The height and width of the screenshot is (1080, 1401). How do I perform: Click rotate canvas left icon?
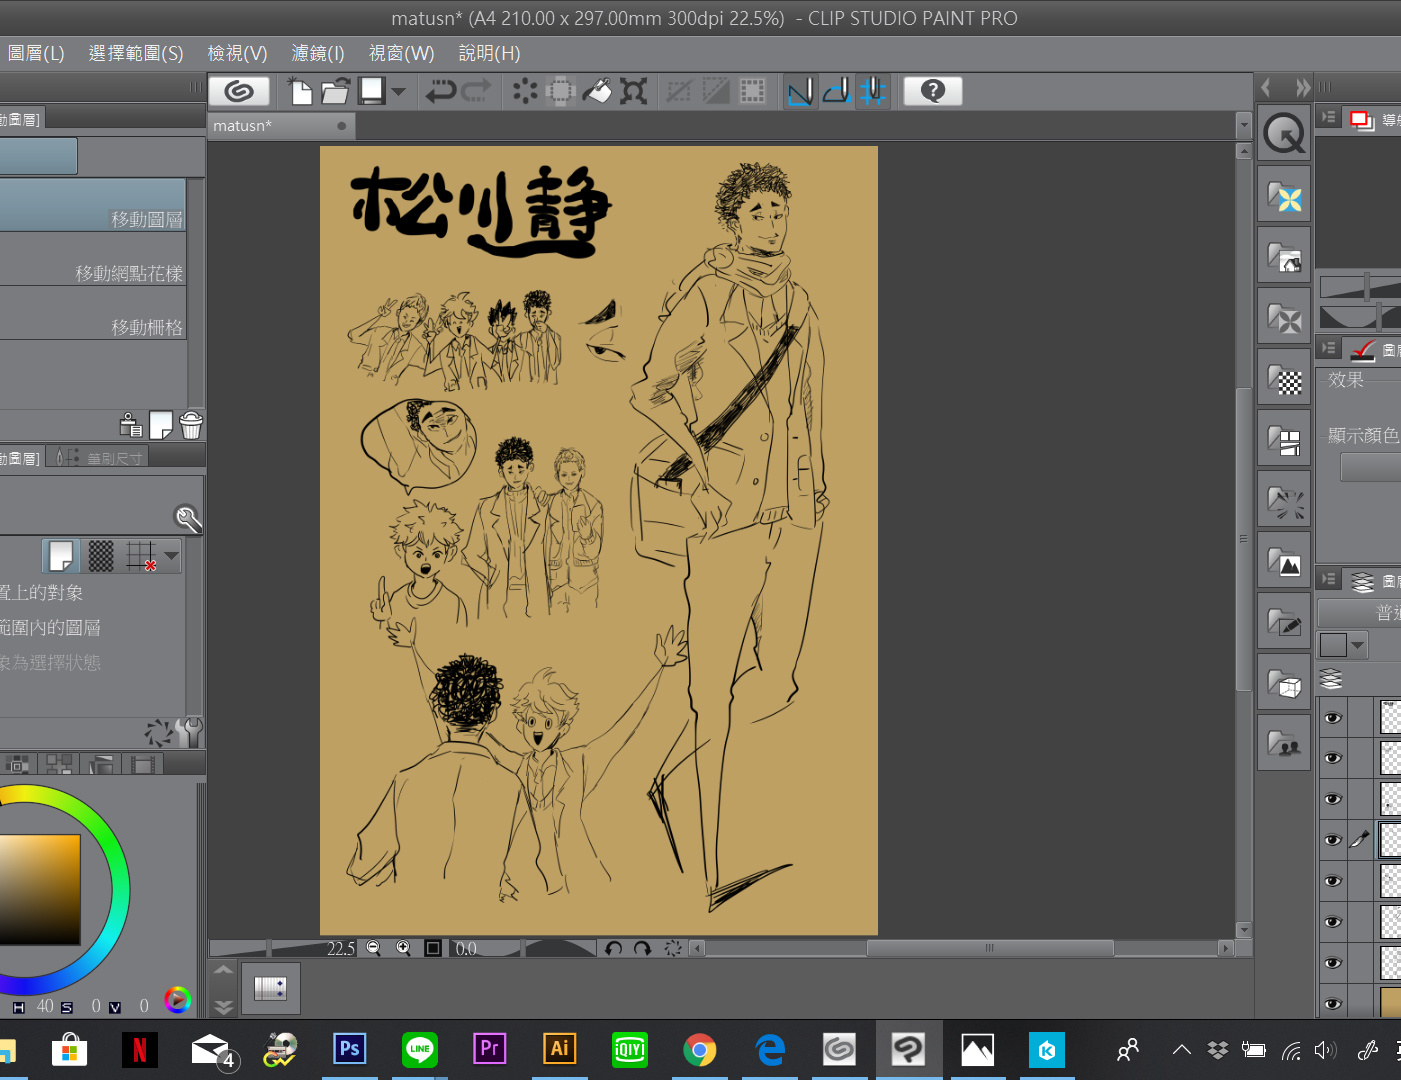[x=613, y=948]
